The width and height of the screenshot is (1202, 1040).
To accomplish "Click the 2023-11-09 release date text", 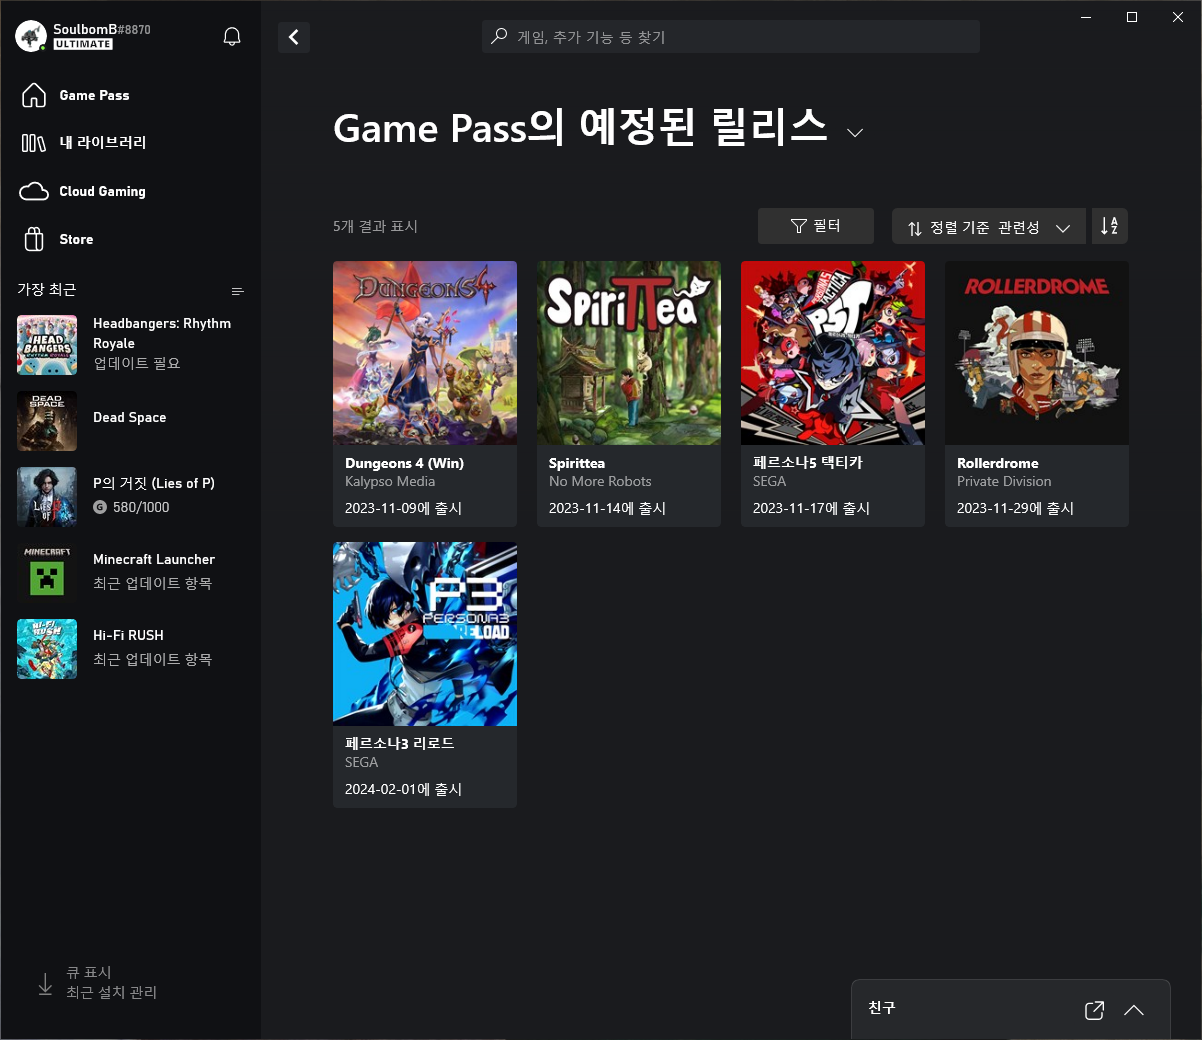I will click(x=403, y=508).
